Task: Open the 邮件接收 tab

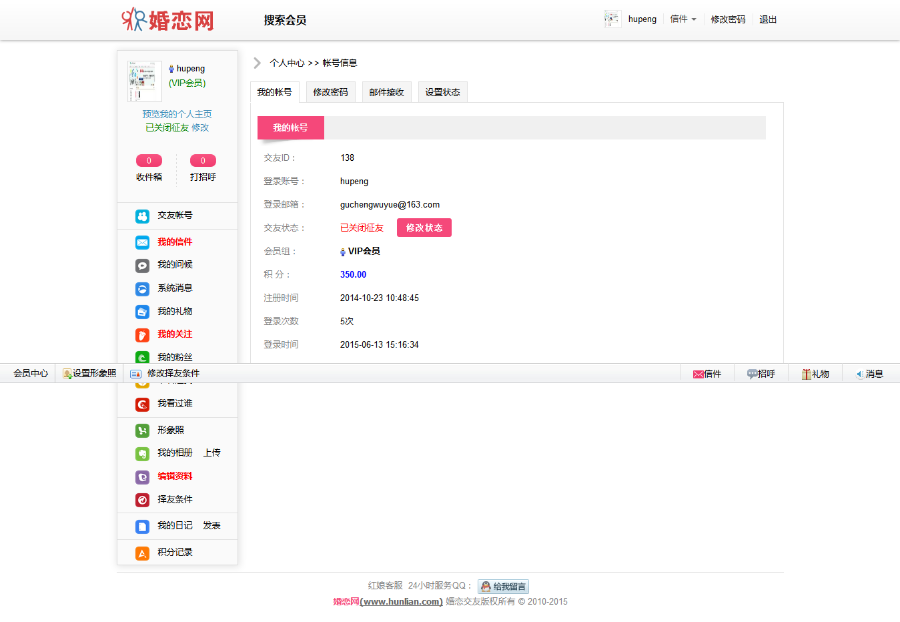Action: (x=386, y=91)
